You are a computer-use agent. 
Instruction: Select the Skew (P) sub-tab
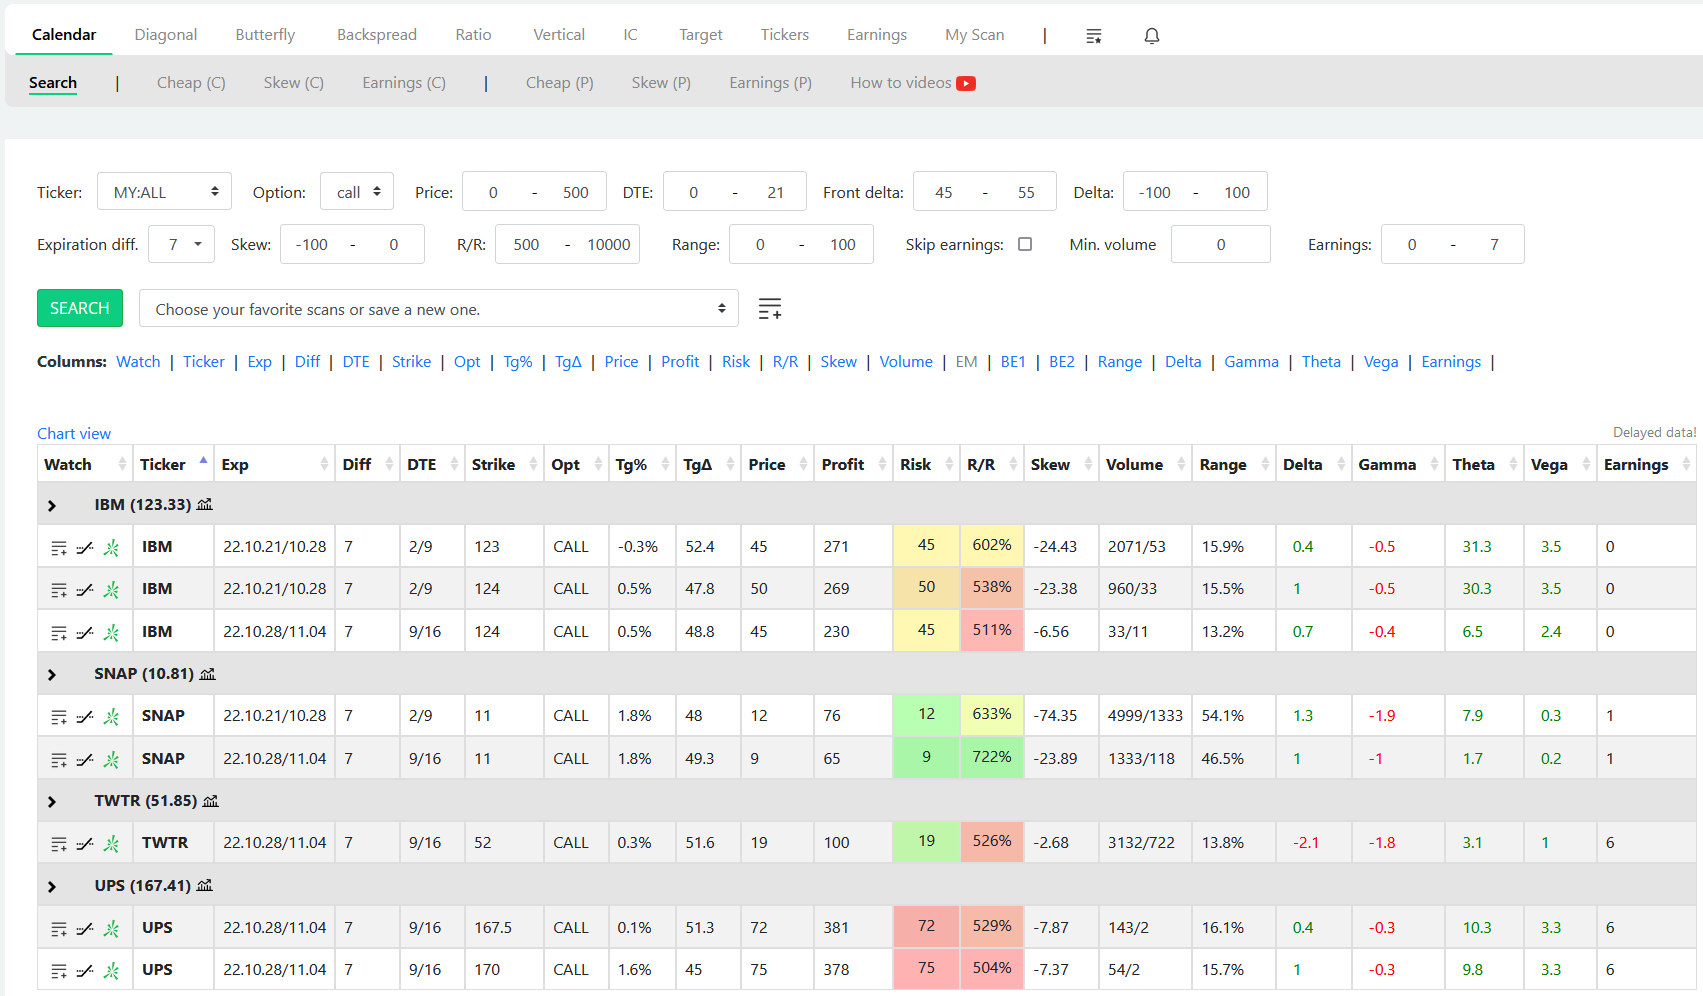pos(661,83)
